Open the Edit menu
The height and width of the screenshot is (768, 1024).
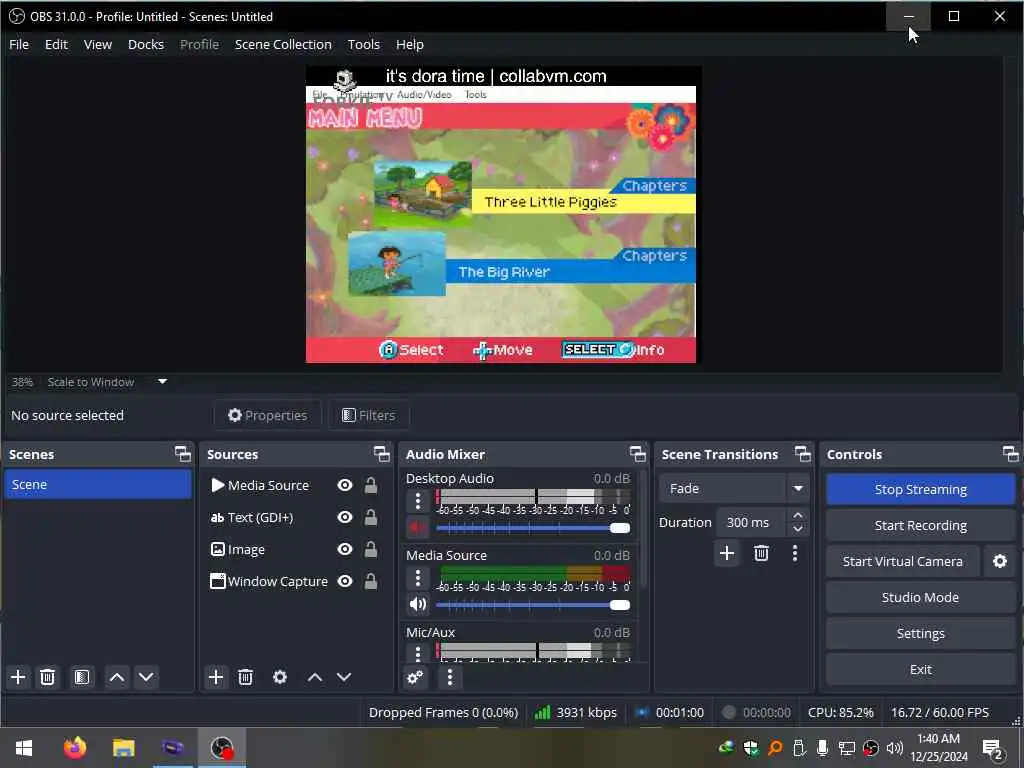56,44
